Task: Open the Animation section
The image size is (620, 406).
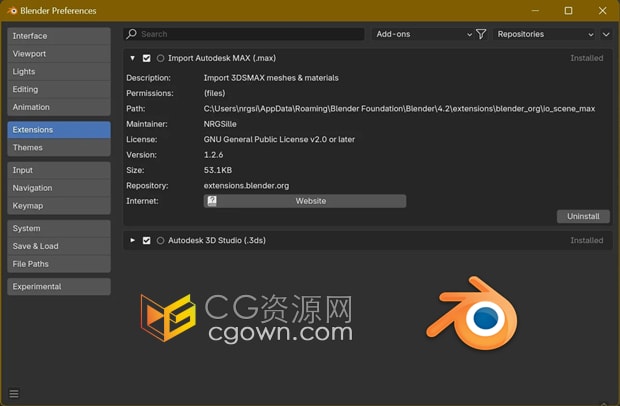Action: [59, 107]
